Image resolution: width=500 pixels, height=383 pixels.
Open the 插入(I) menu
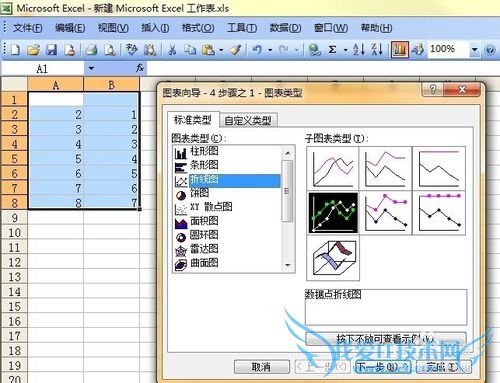pyautogui.click(x=155, y=28)
